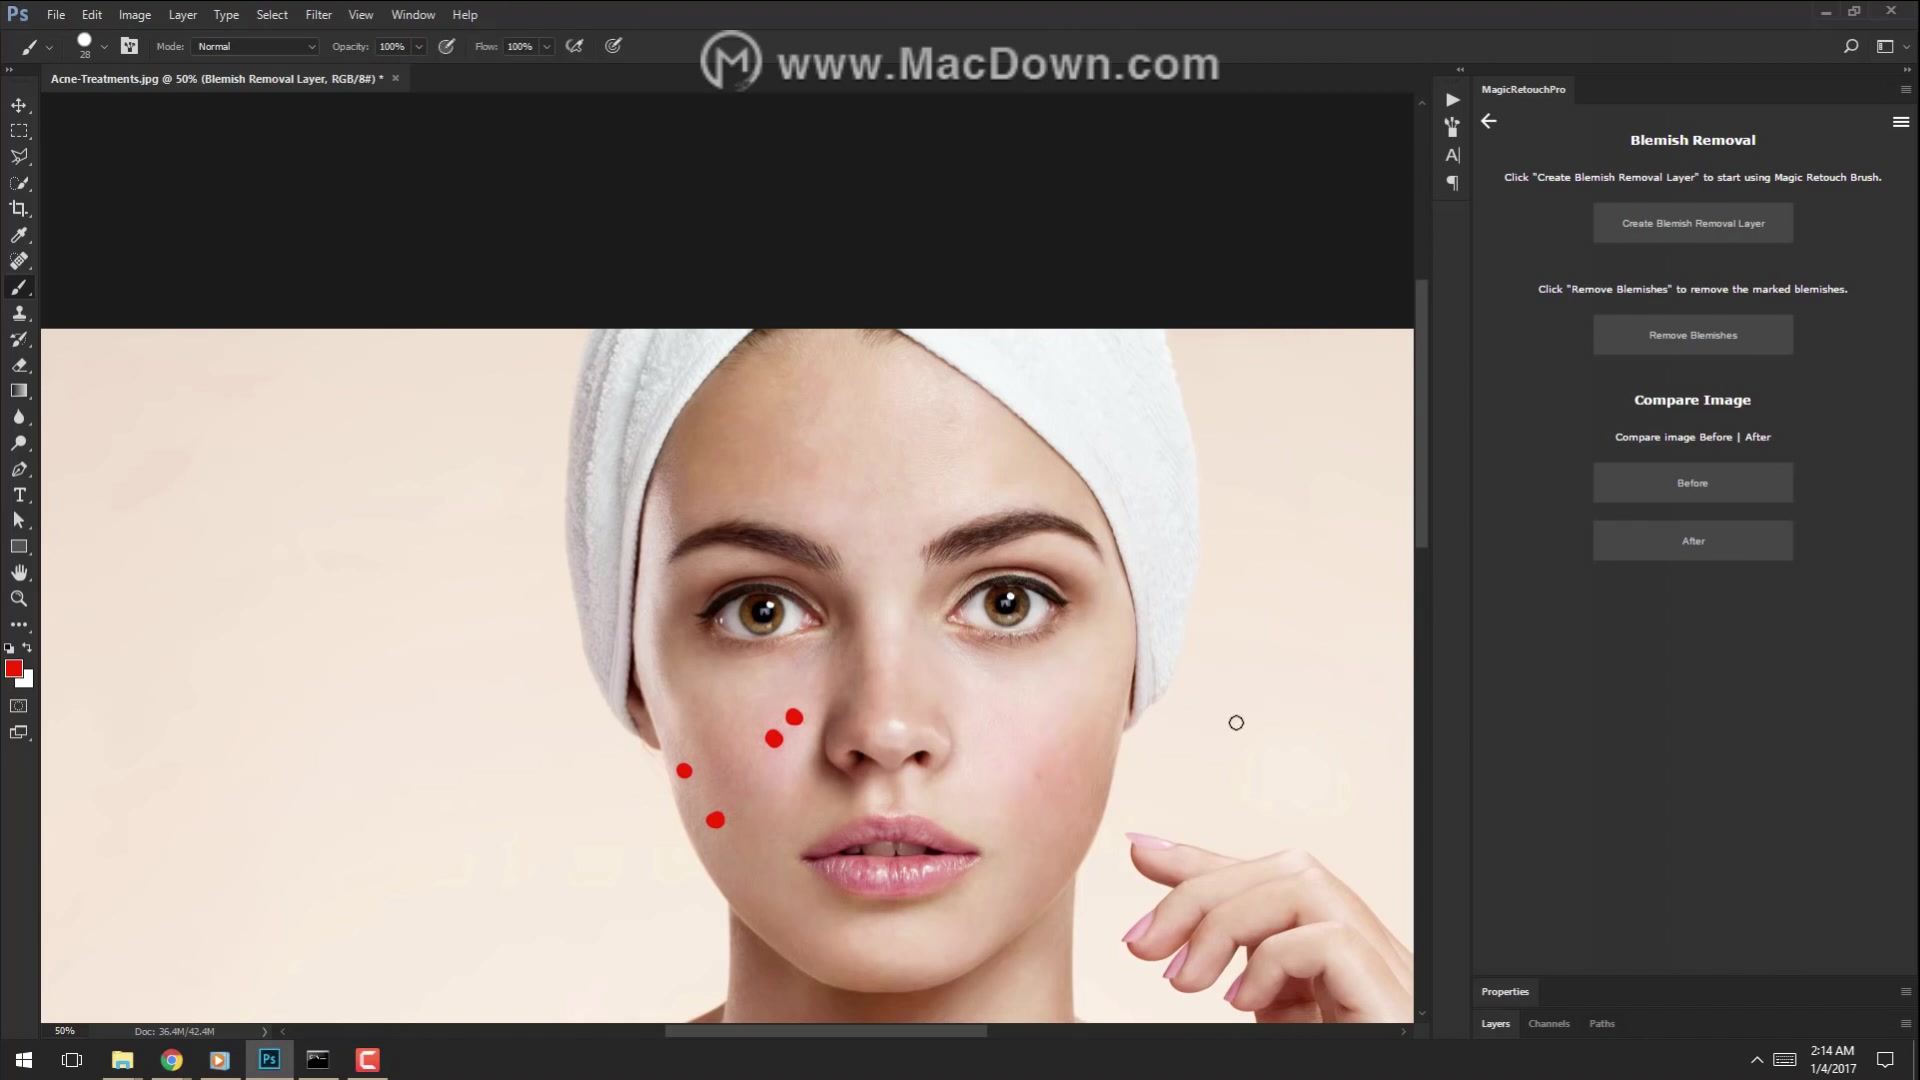This screenshot has height=1080, width=1920.
Task: Enable airbrush-style build-up effect
Action: pyautogui.click(x=574, y=46)
